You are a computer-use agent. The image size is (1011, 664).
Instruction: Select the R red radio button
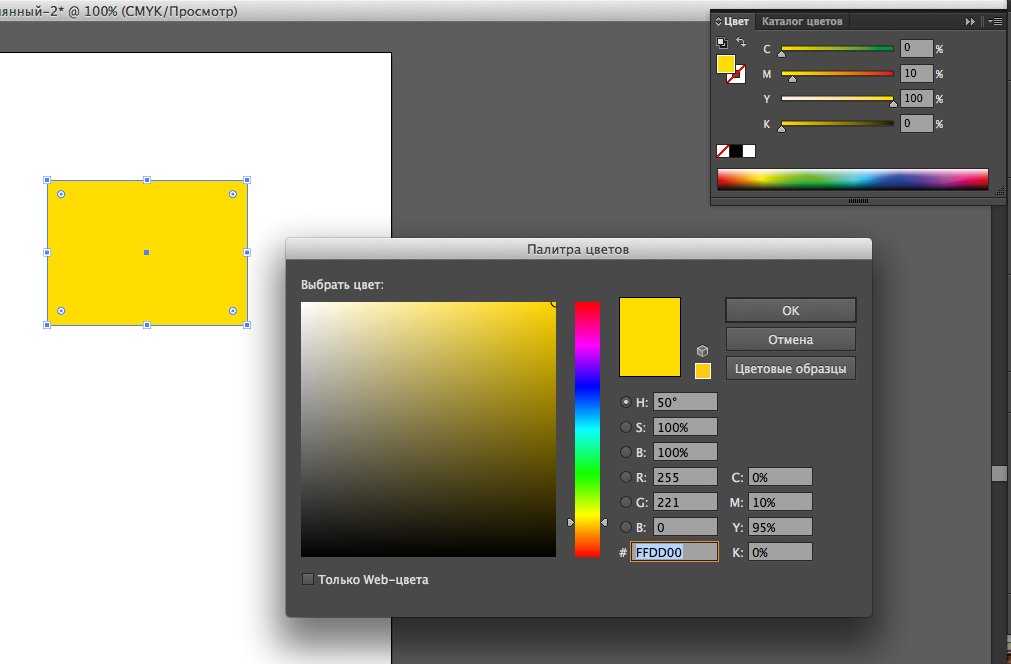pyautogui.click(x=625, y=477)
